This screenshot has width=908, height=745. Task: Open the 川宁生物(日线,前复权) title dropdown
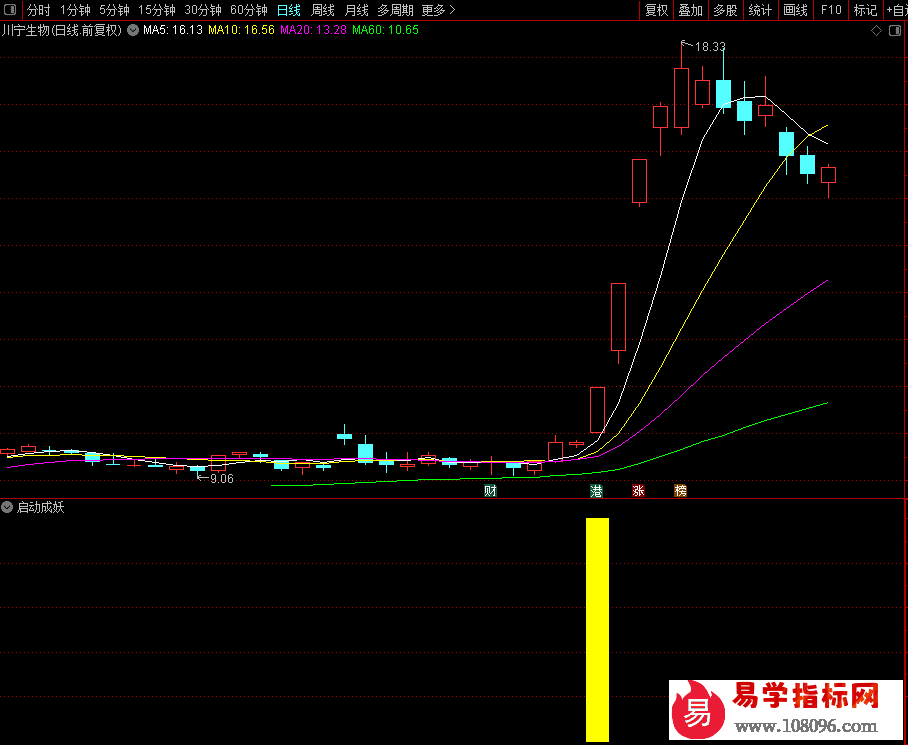(x=62, y=30)
